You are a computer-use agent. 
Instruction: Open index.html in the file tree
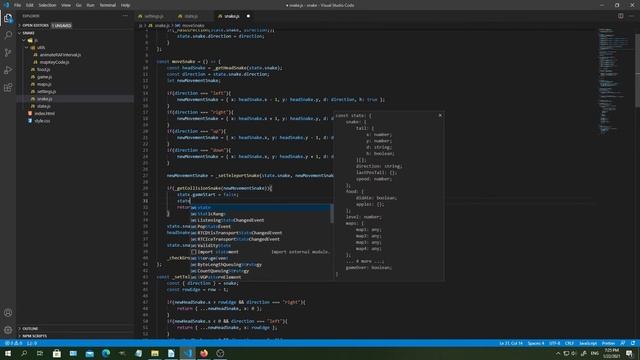44,113
